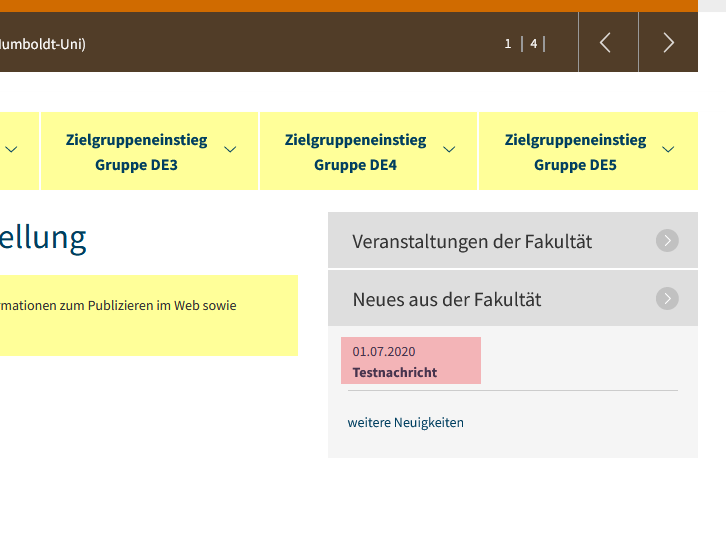Expand the chevron at the left menu edge

pos(11,150)
